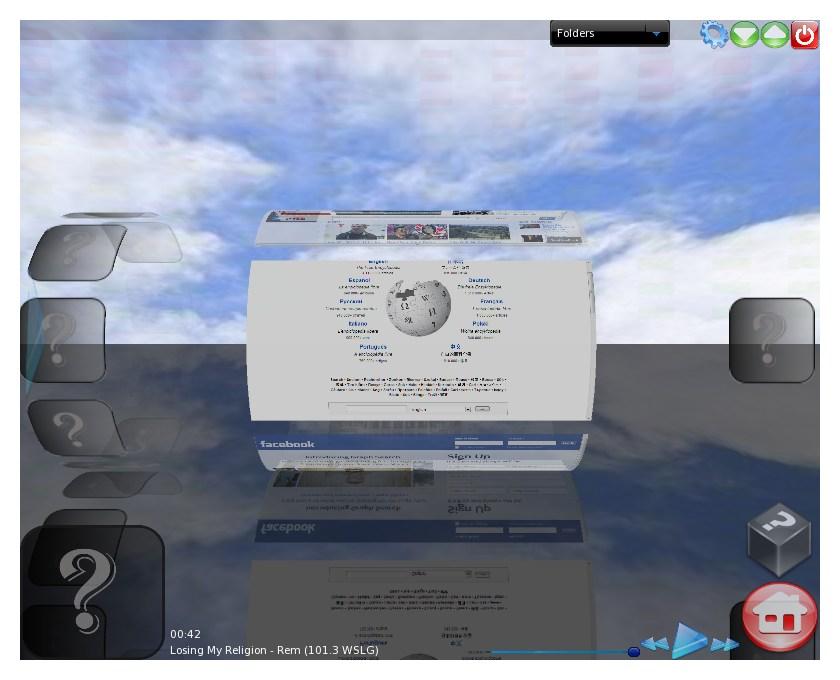Start playback with the play button
Viewport: 840px width, 680px height.
click(688, 640)
